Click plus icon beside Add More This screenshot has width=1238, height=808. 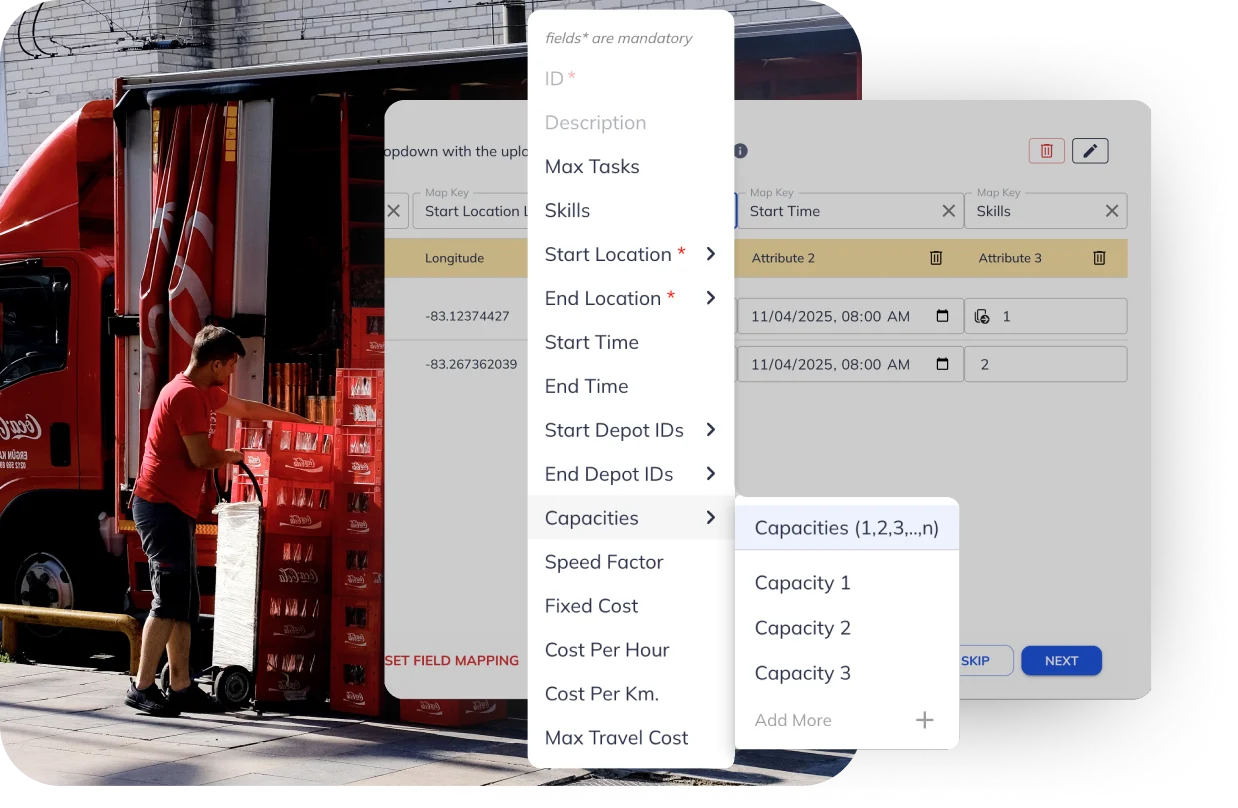tap(924, 720)
